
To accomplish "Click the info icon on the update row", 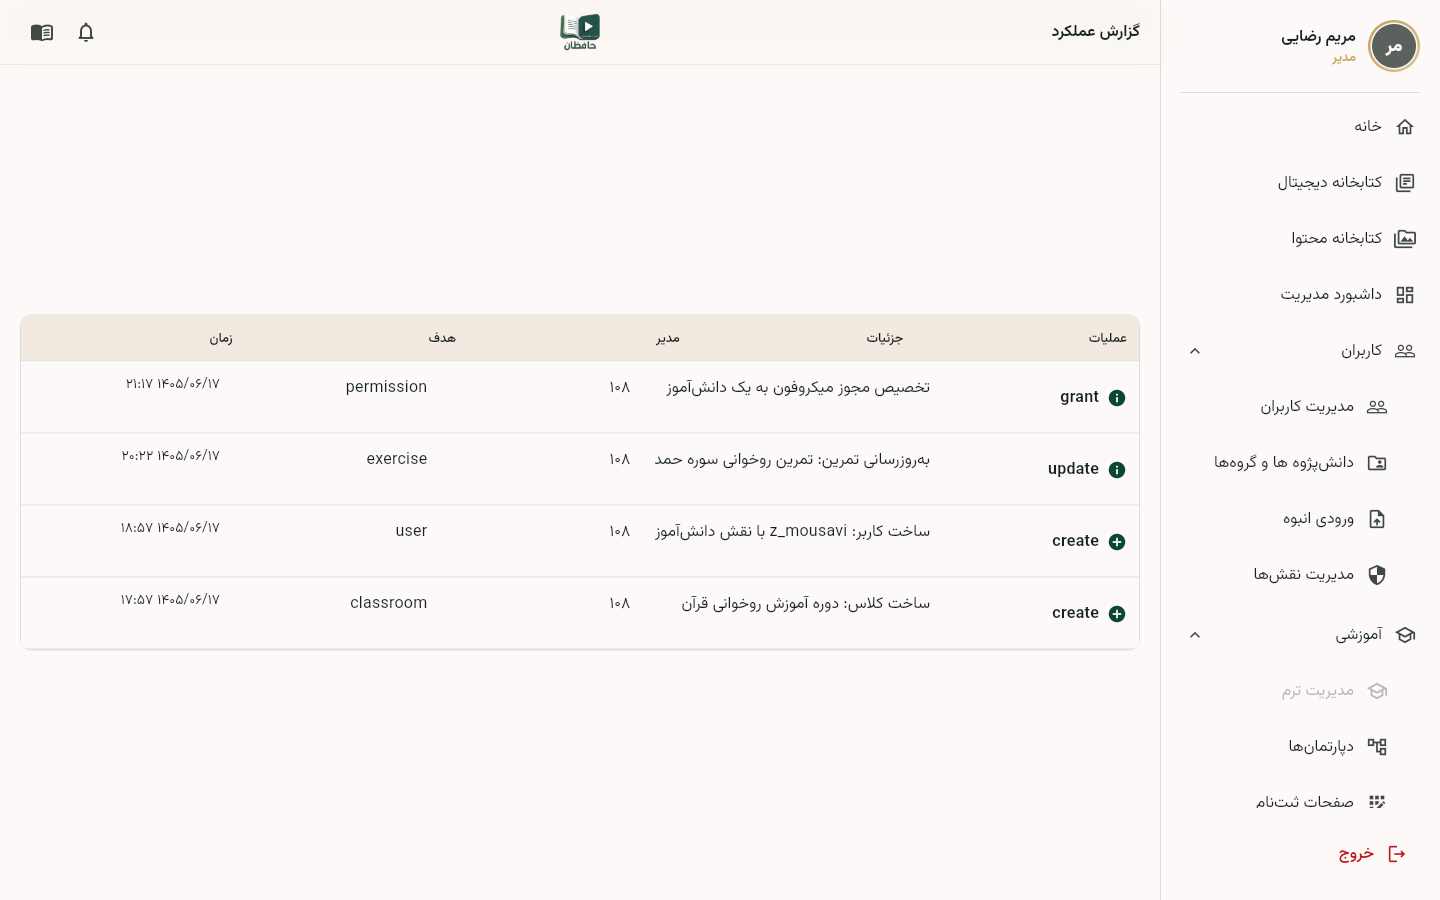I will [1117, 470].
